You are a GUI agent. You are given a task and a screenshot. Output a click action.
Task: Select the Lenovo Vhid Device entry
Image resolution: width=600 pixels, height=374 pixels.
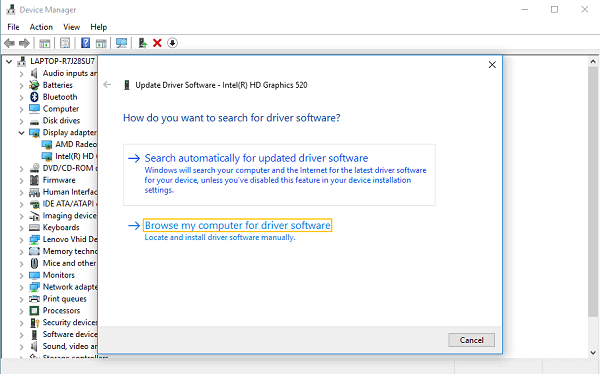click(x=70, y=239)
